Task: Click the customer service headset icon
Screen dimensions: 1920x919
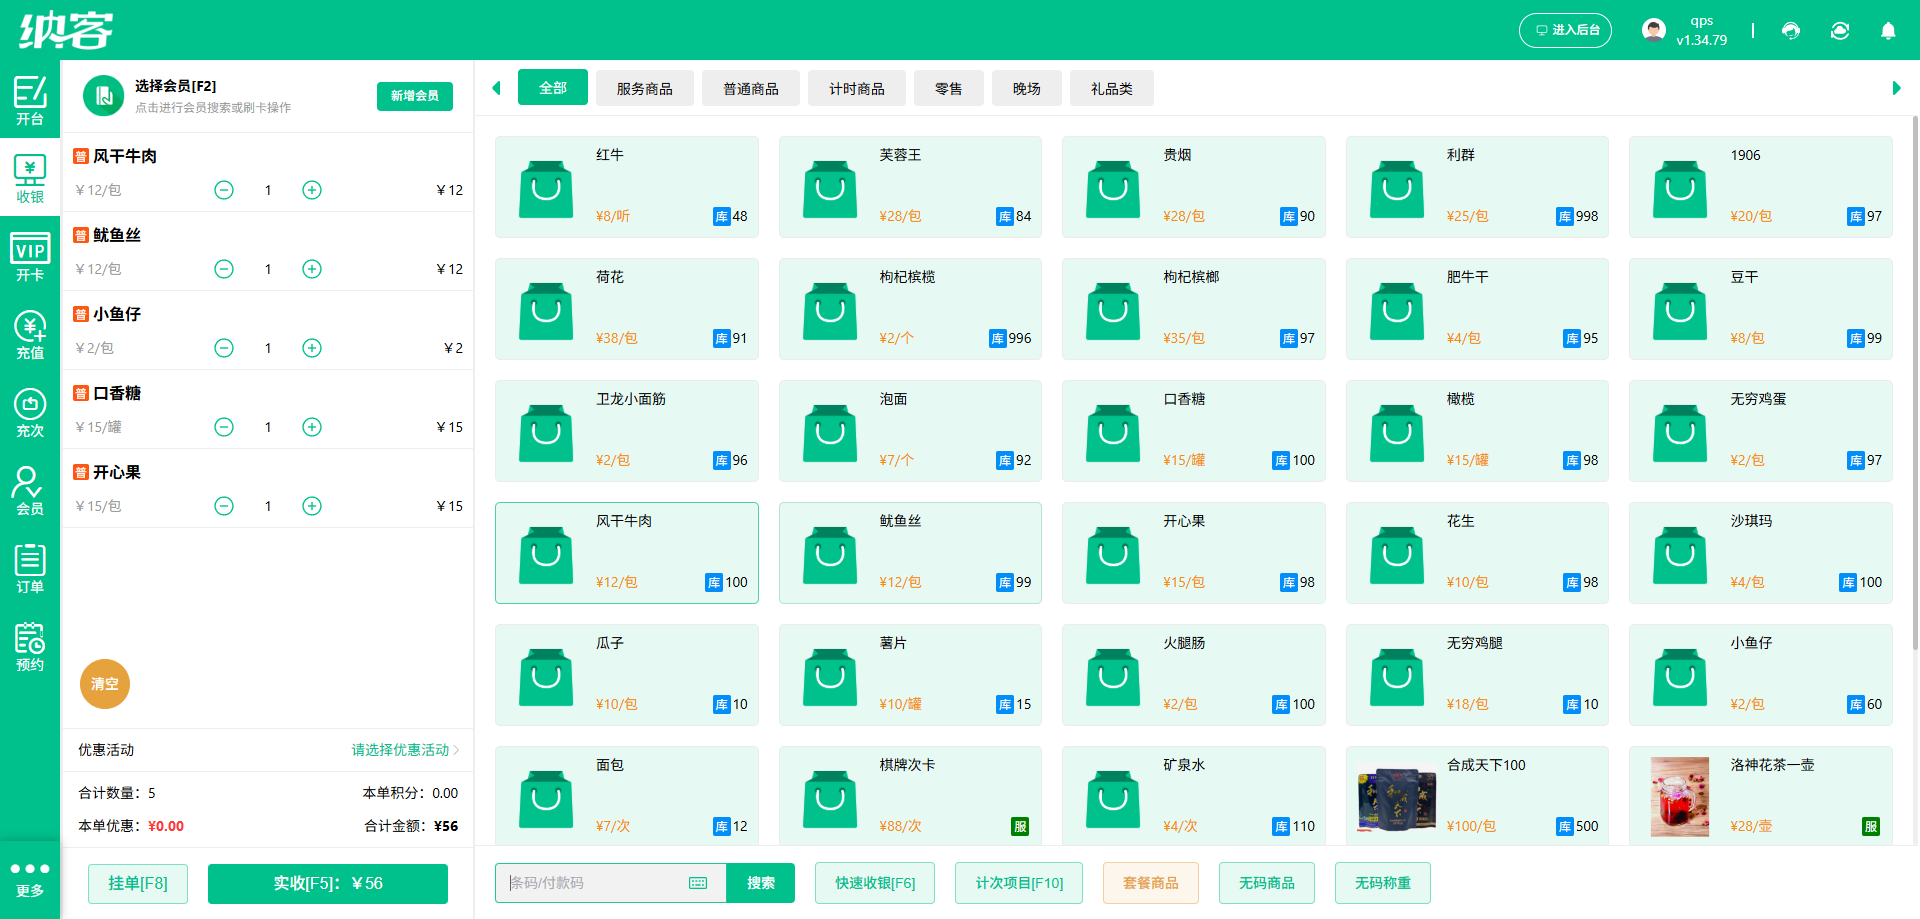Action: pos(1791,31)
